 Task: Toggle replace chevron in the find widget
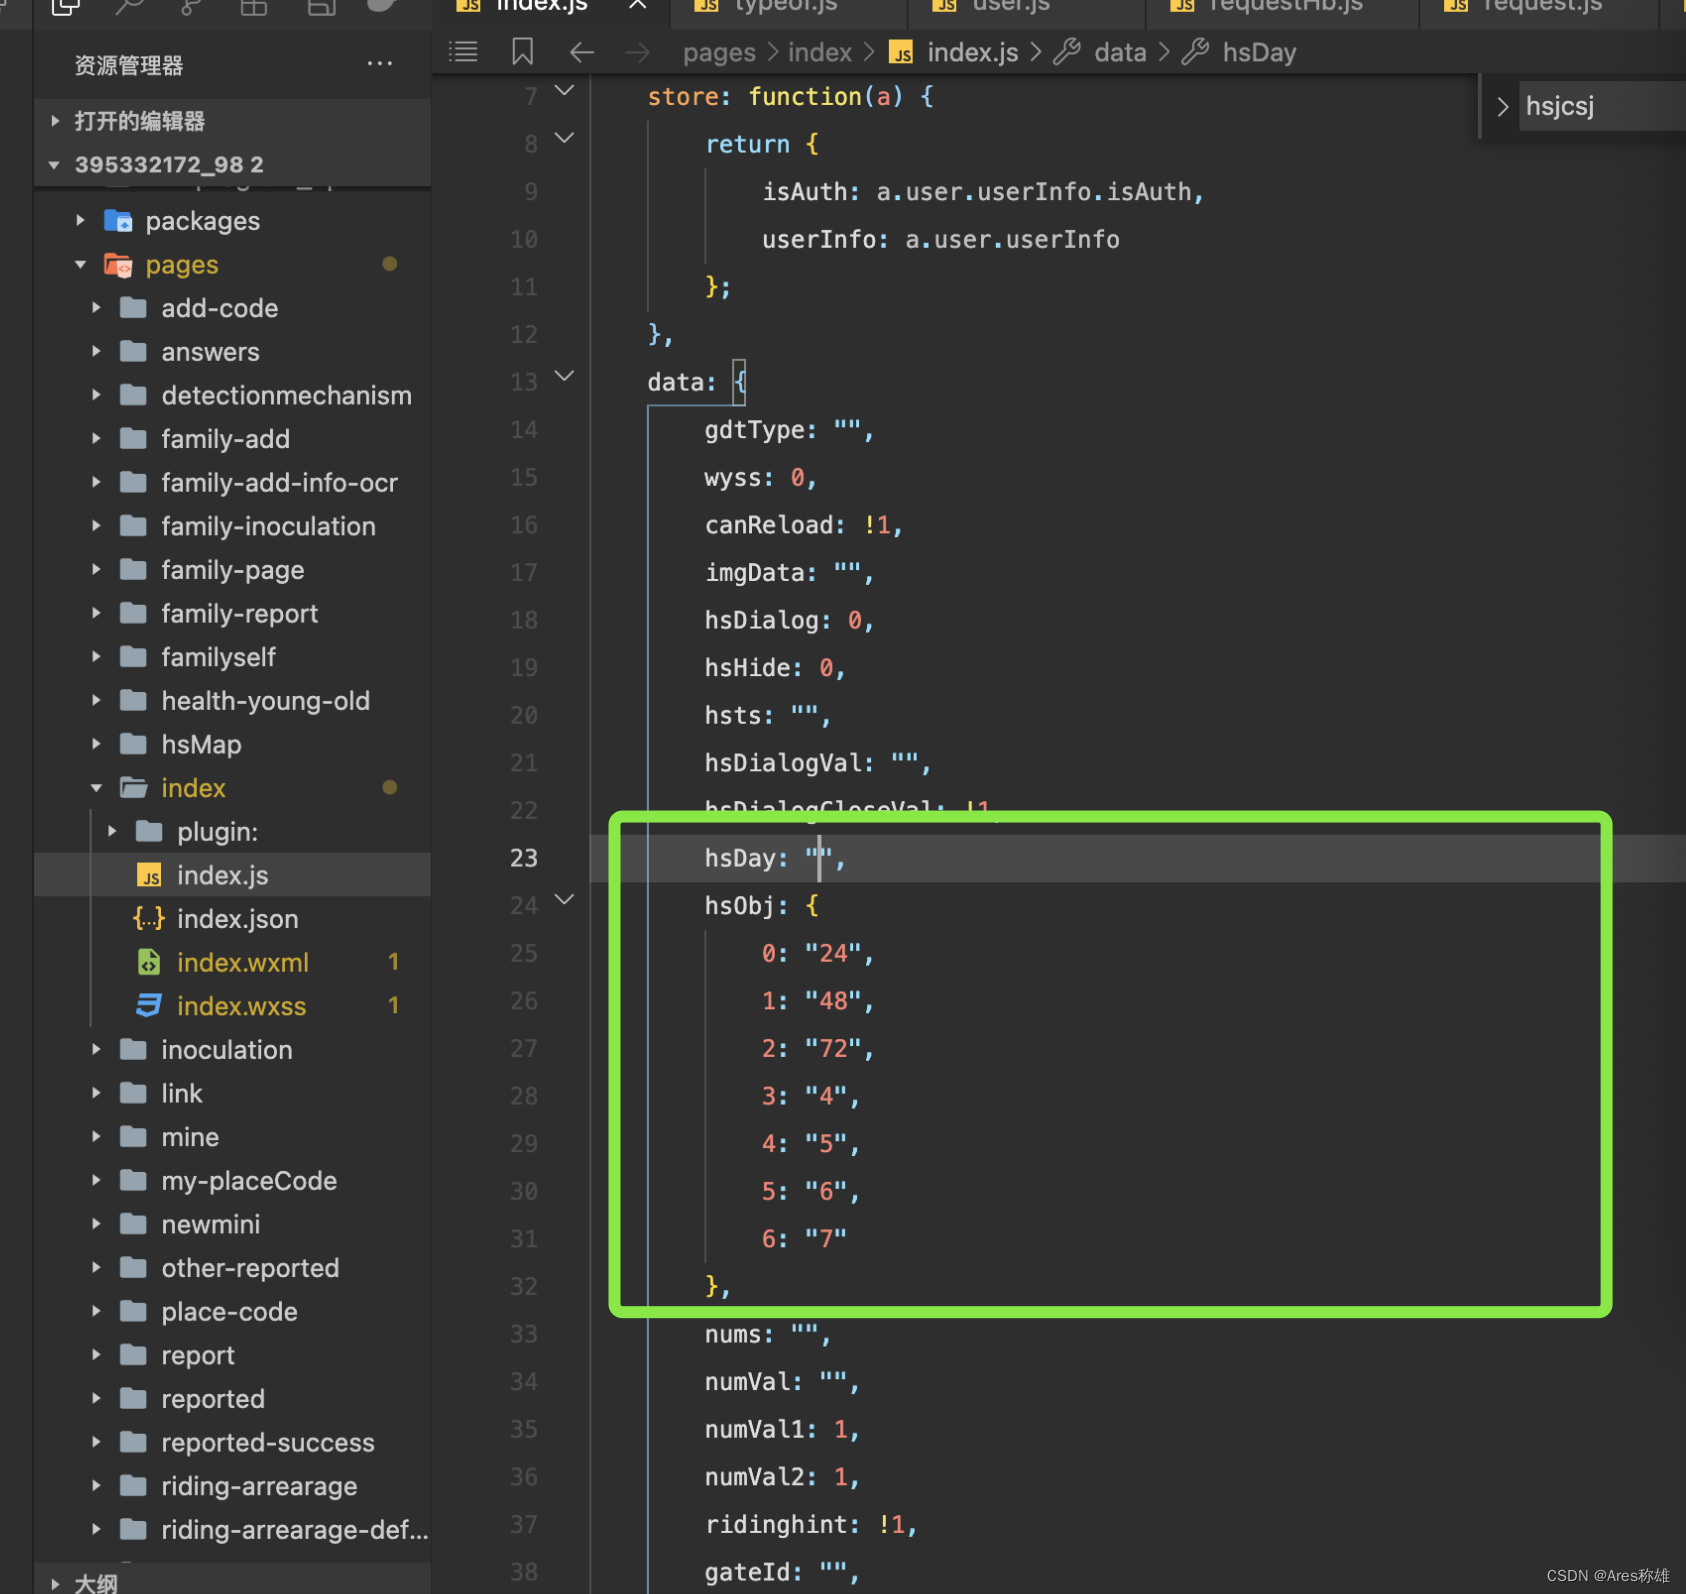[1501, 106]
